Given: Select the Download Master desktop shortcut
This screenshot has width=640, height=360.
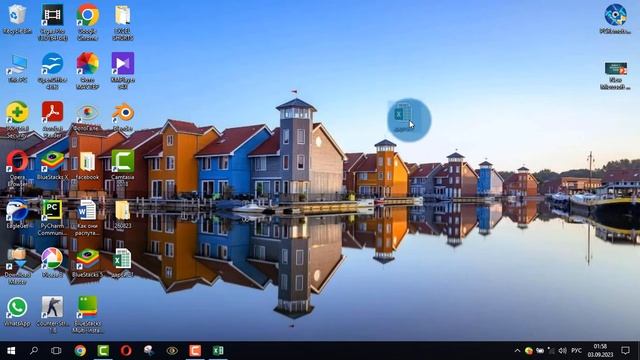Looking at the screenshot, I should click(x=17, y=266).
